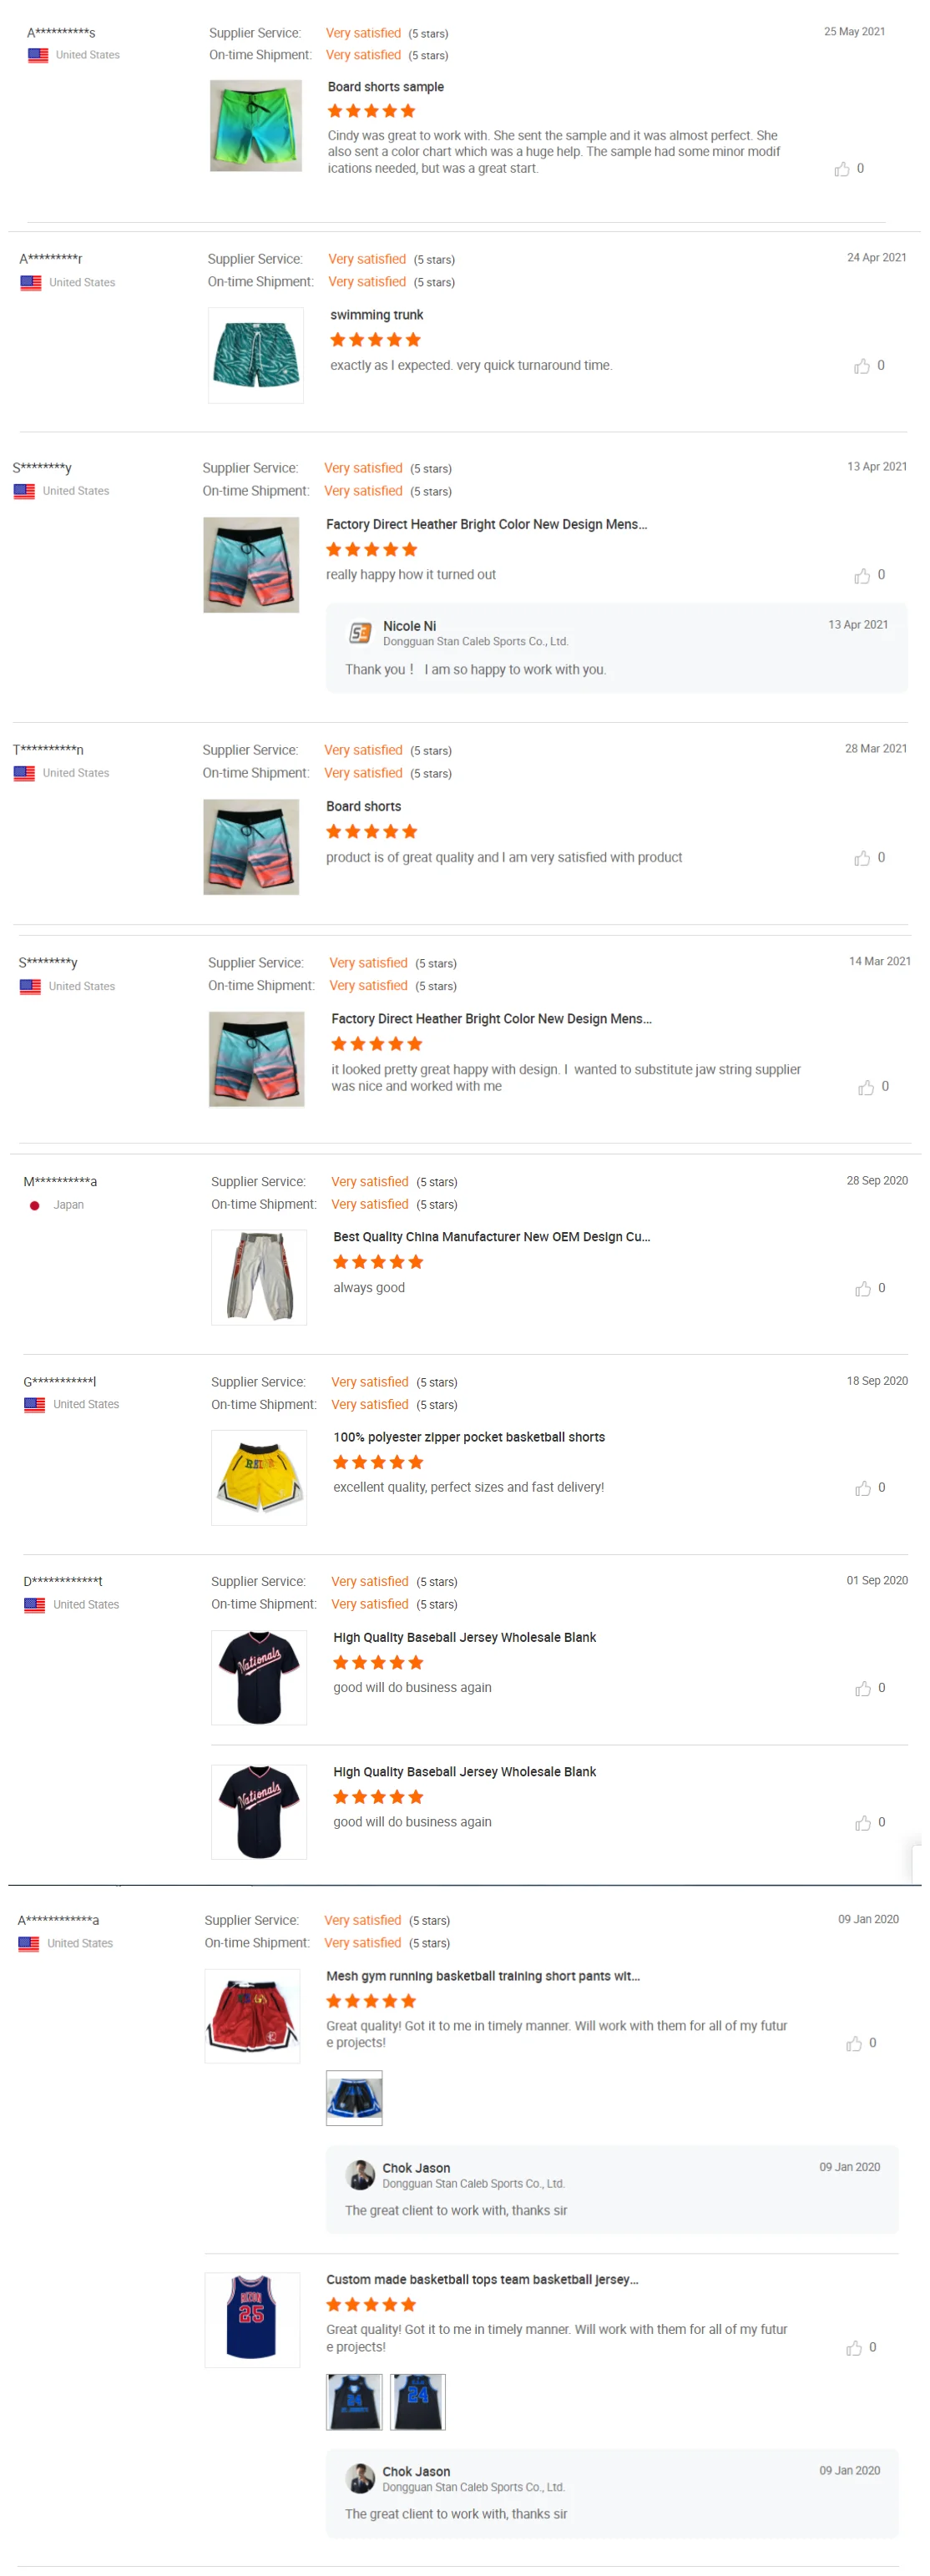This screenshot has width=930, height=2576.
Task: View the red mesh basketball shorts product image
Action: click(252, 2015)
